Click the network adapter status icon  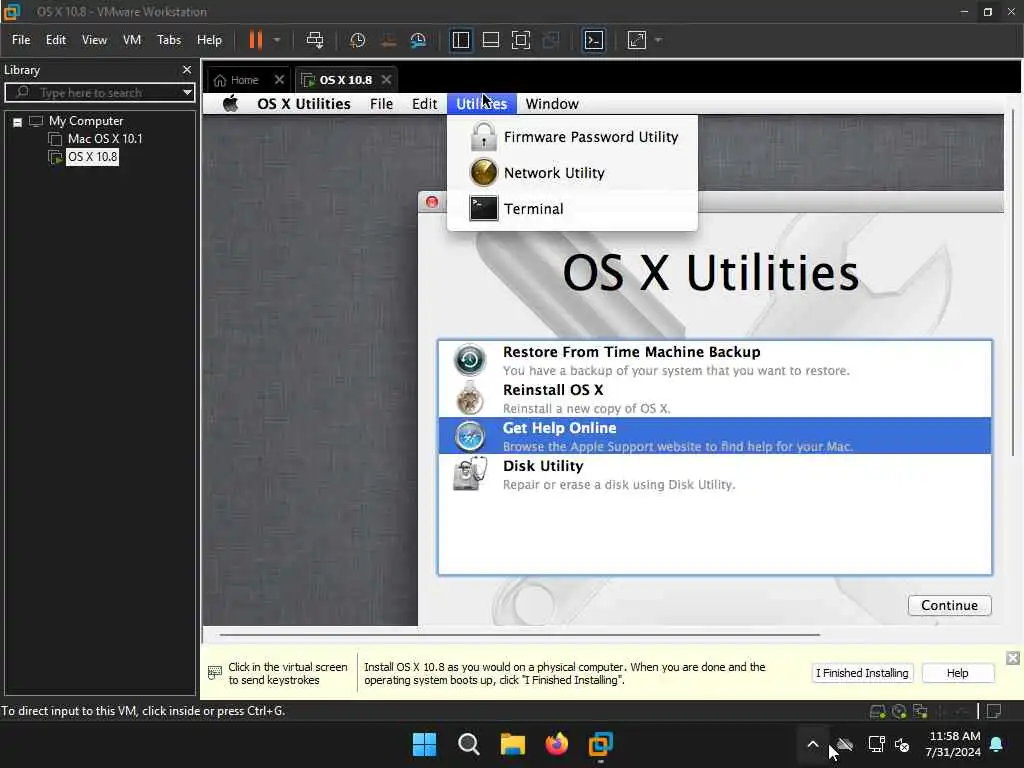pos(920,711)
